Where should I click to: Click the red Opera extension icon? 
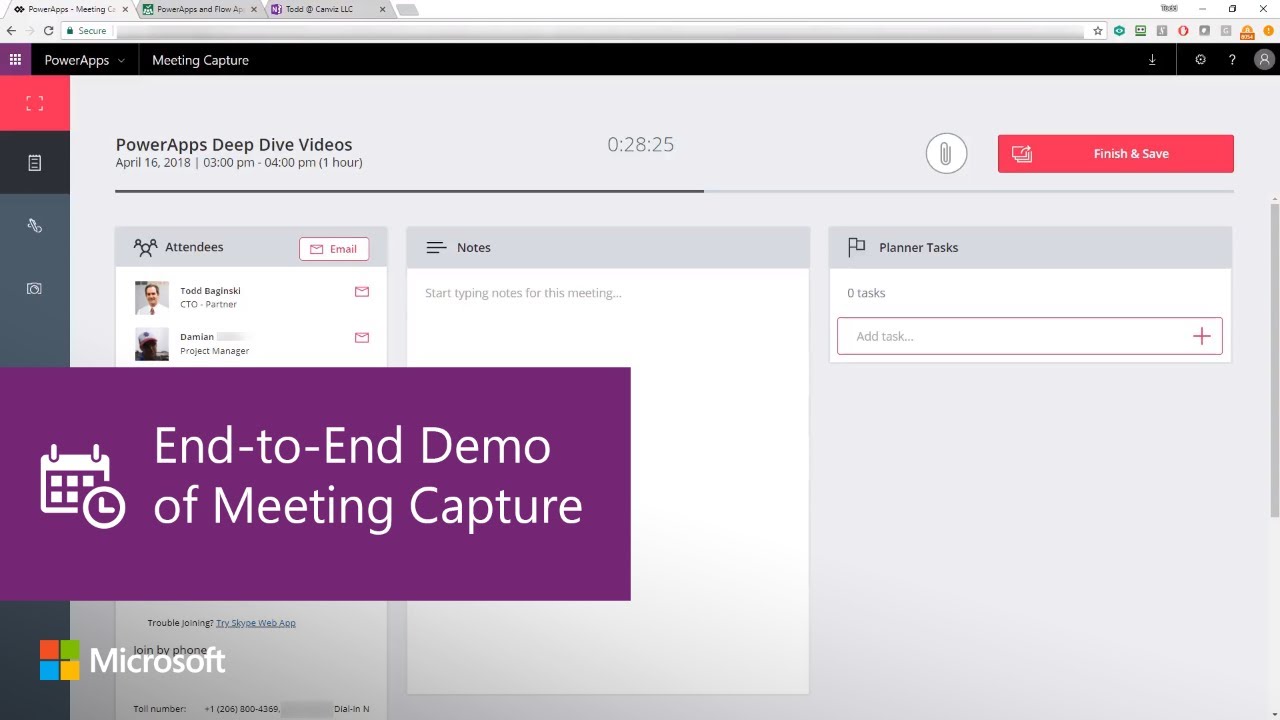click(1183, 31)
